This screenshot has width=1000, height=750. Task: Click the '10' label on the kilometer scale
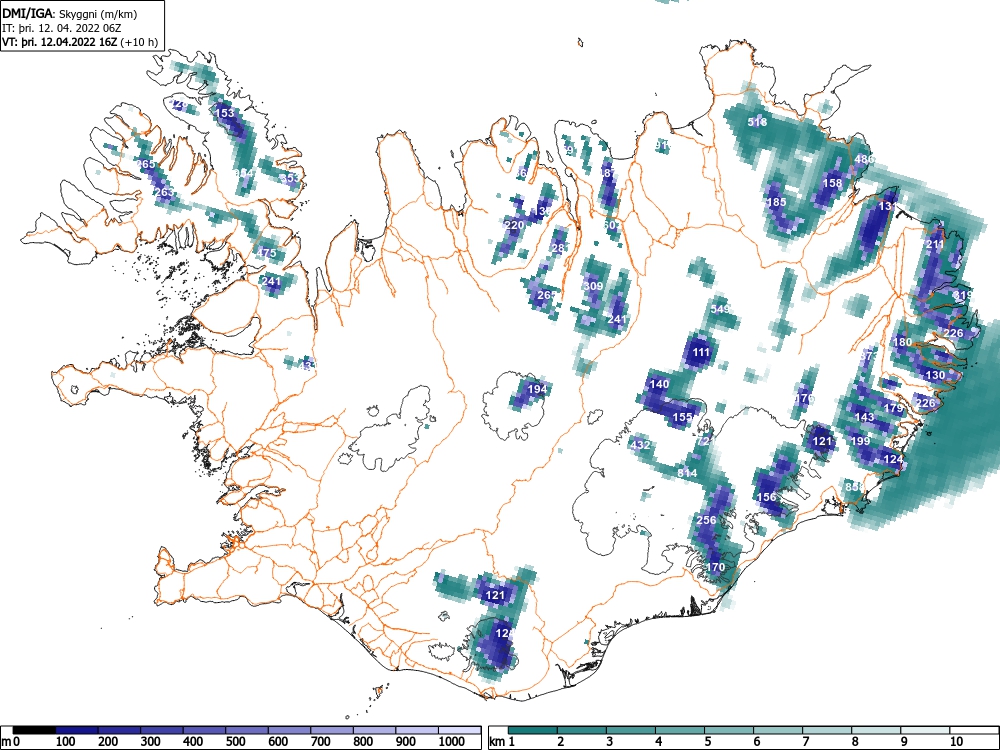pos(956,742)
